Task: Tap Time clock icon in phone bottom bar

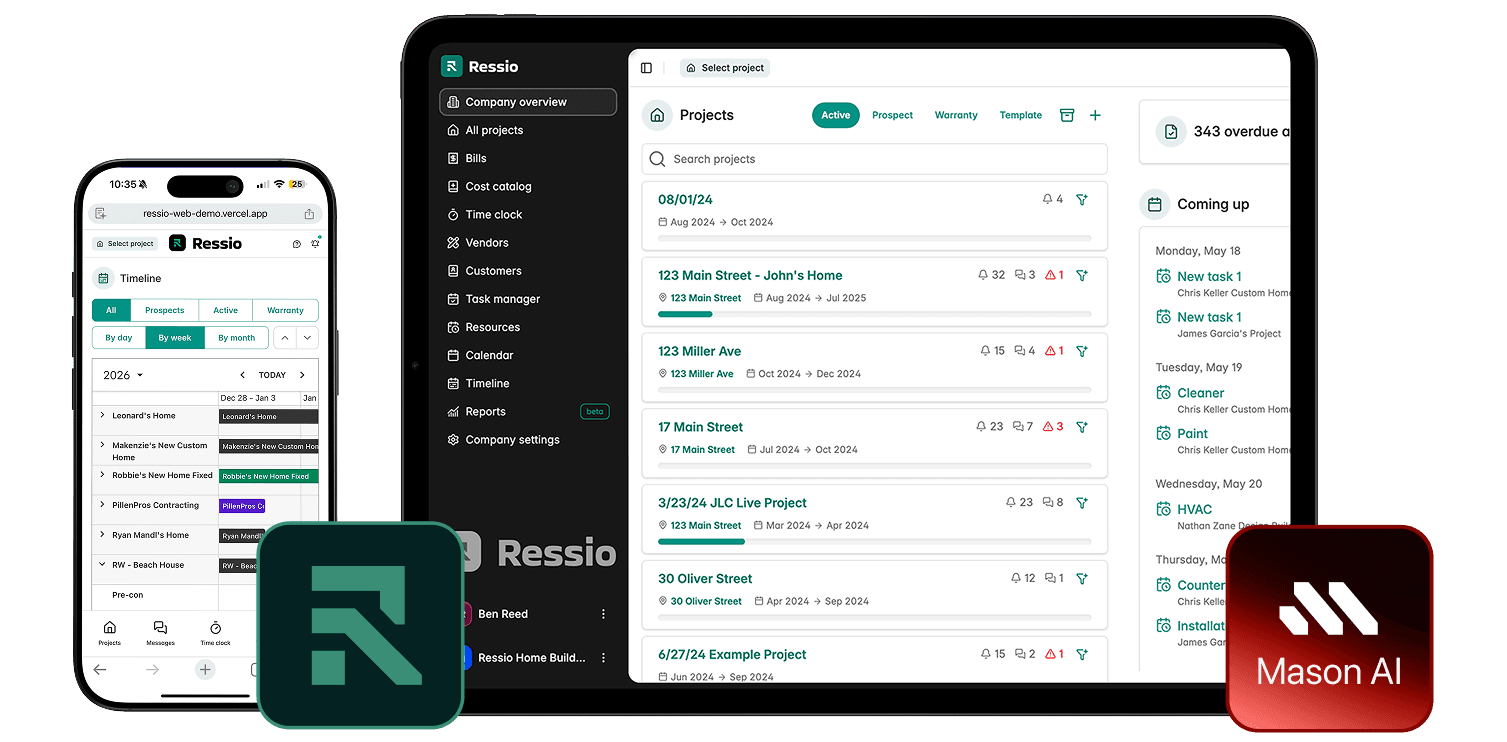Action: tap(215, 628)
